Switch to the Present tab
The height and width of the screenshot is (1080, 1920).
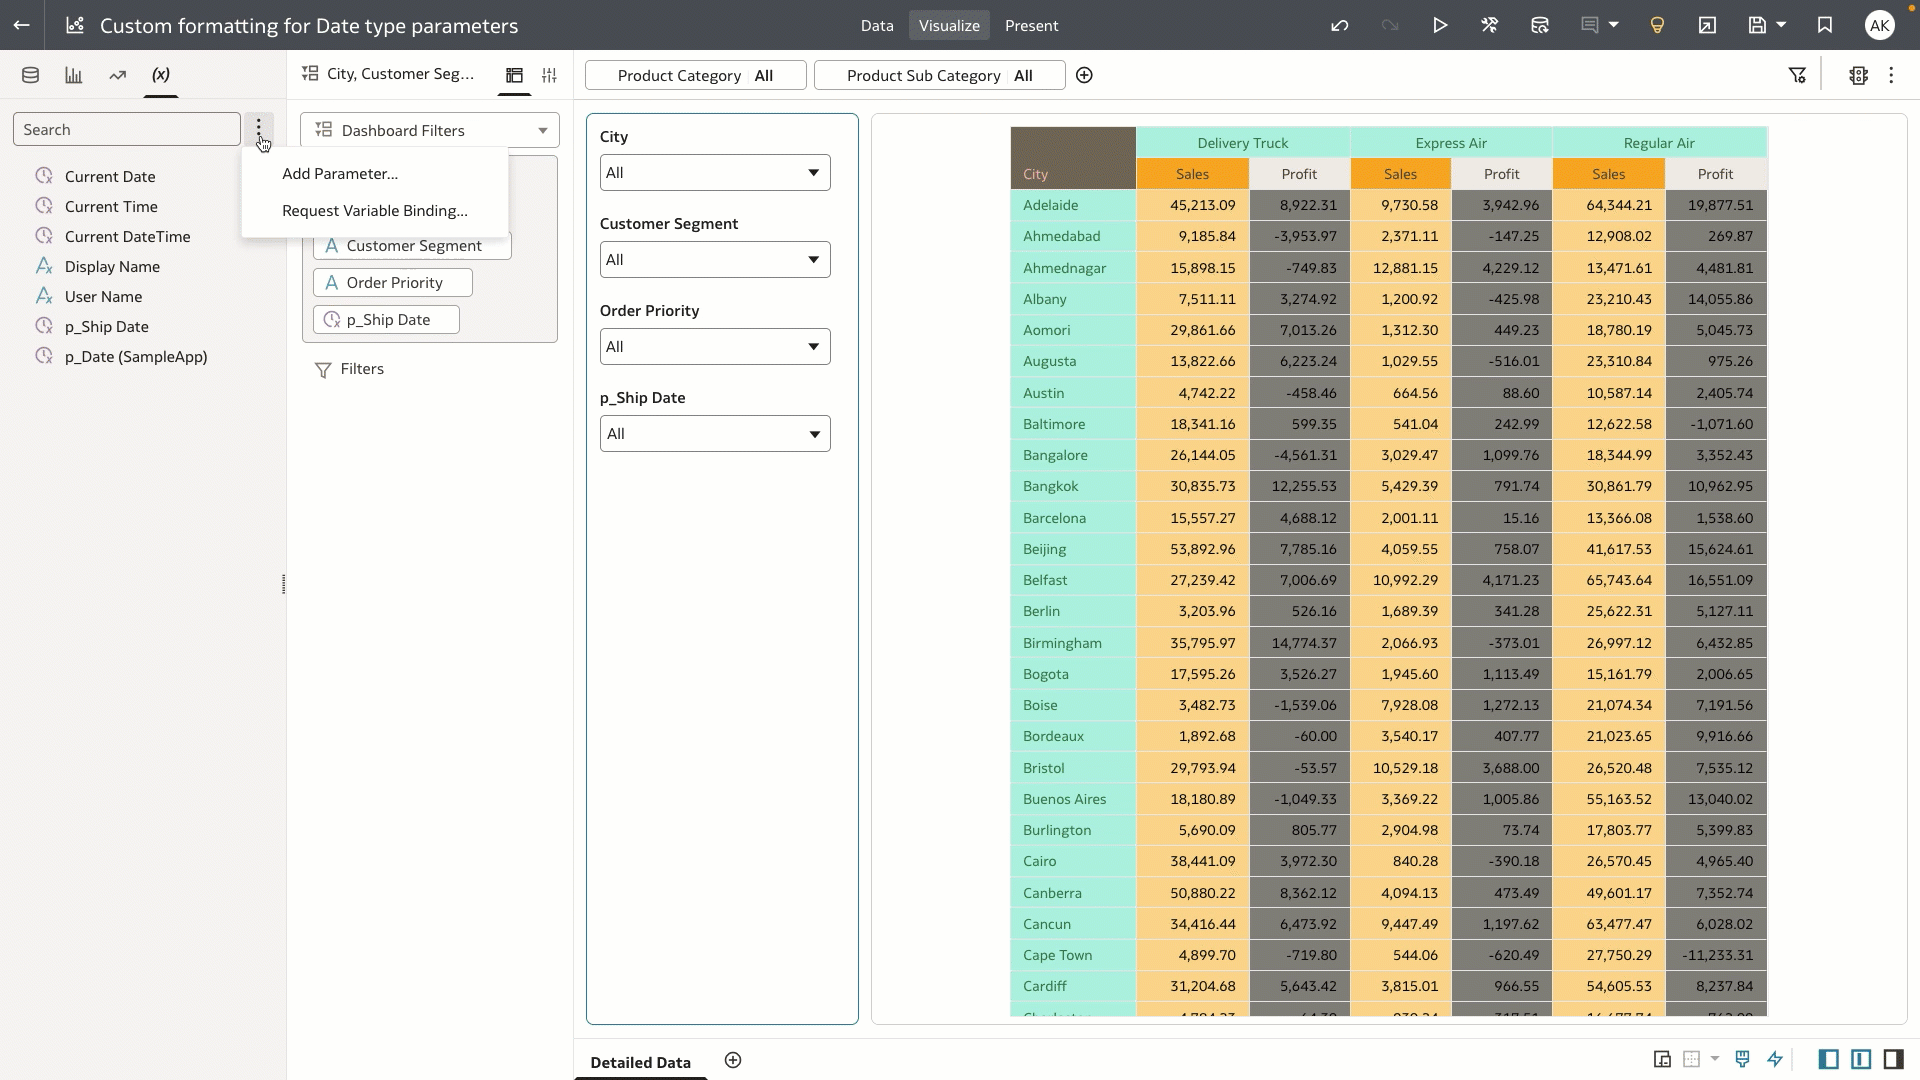point(1031,25)
